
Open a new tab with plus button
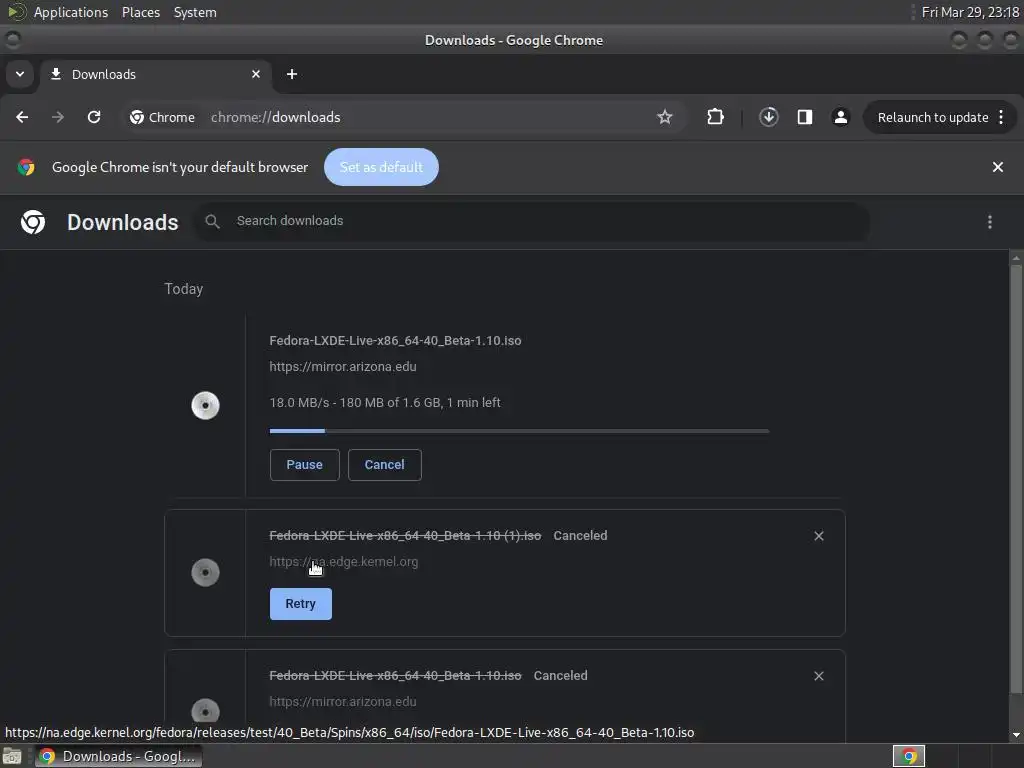coord(292,74)
